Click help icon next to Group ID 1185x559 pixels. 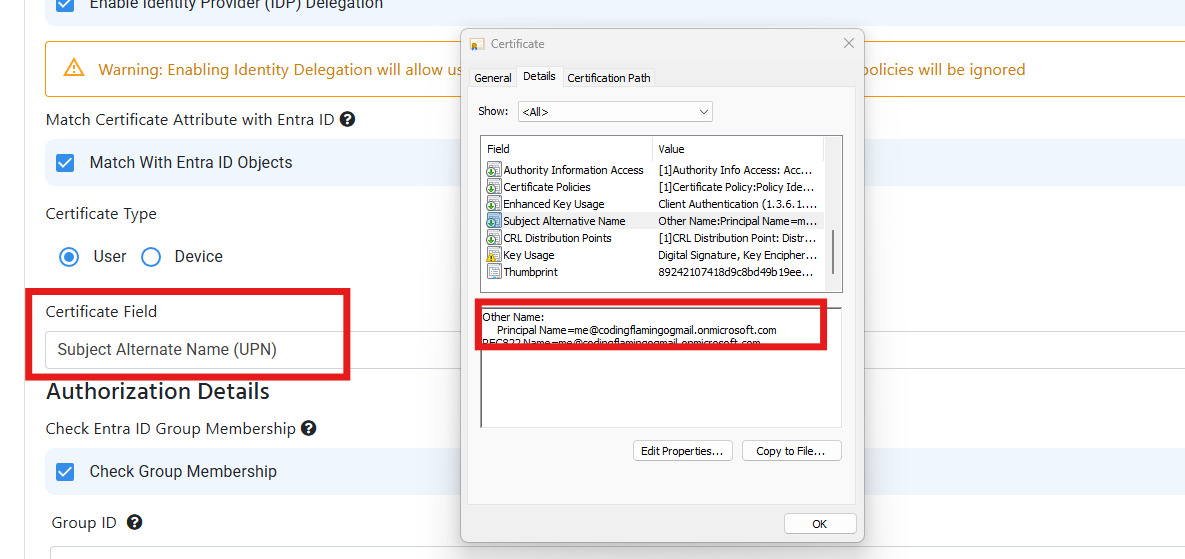[x=134, y=522]
